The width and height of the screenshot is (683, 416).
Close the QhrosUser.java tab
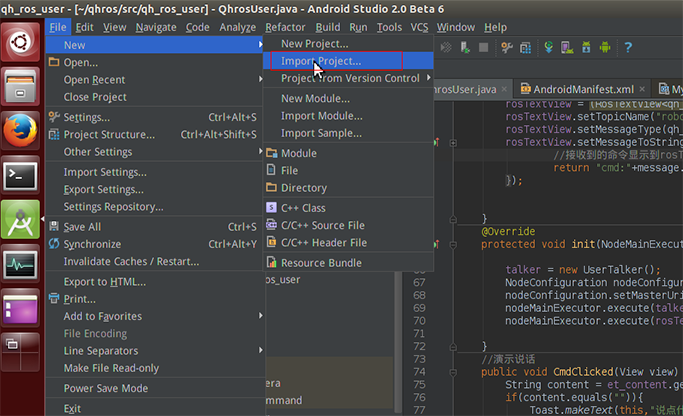tap(504, 89)
